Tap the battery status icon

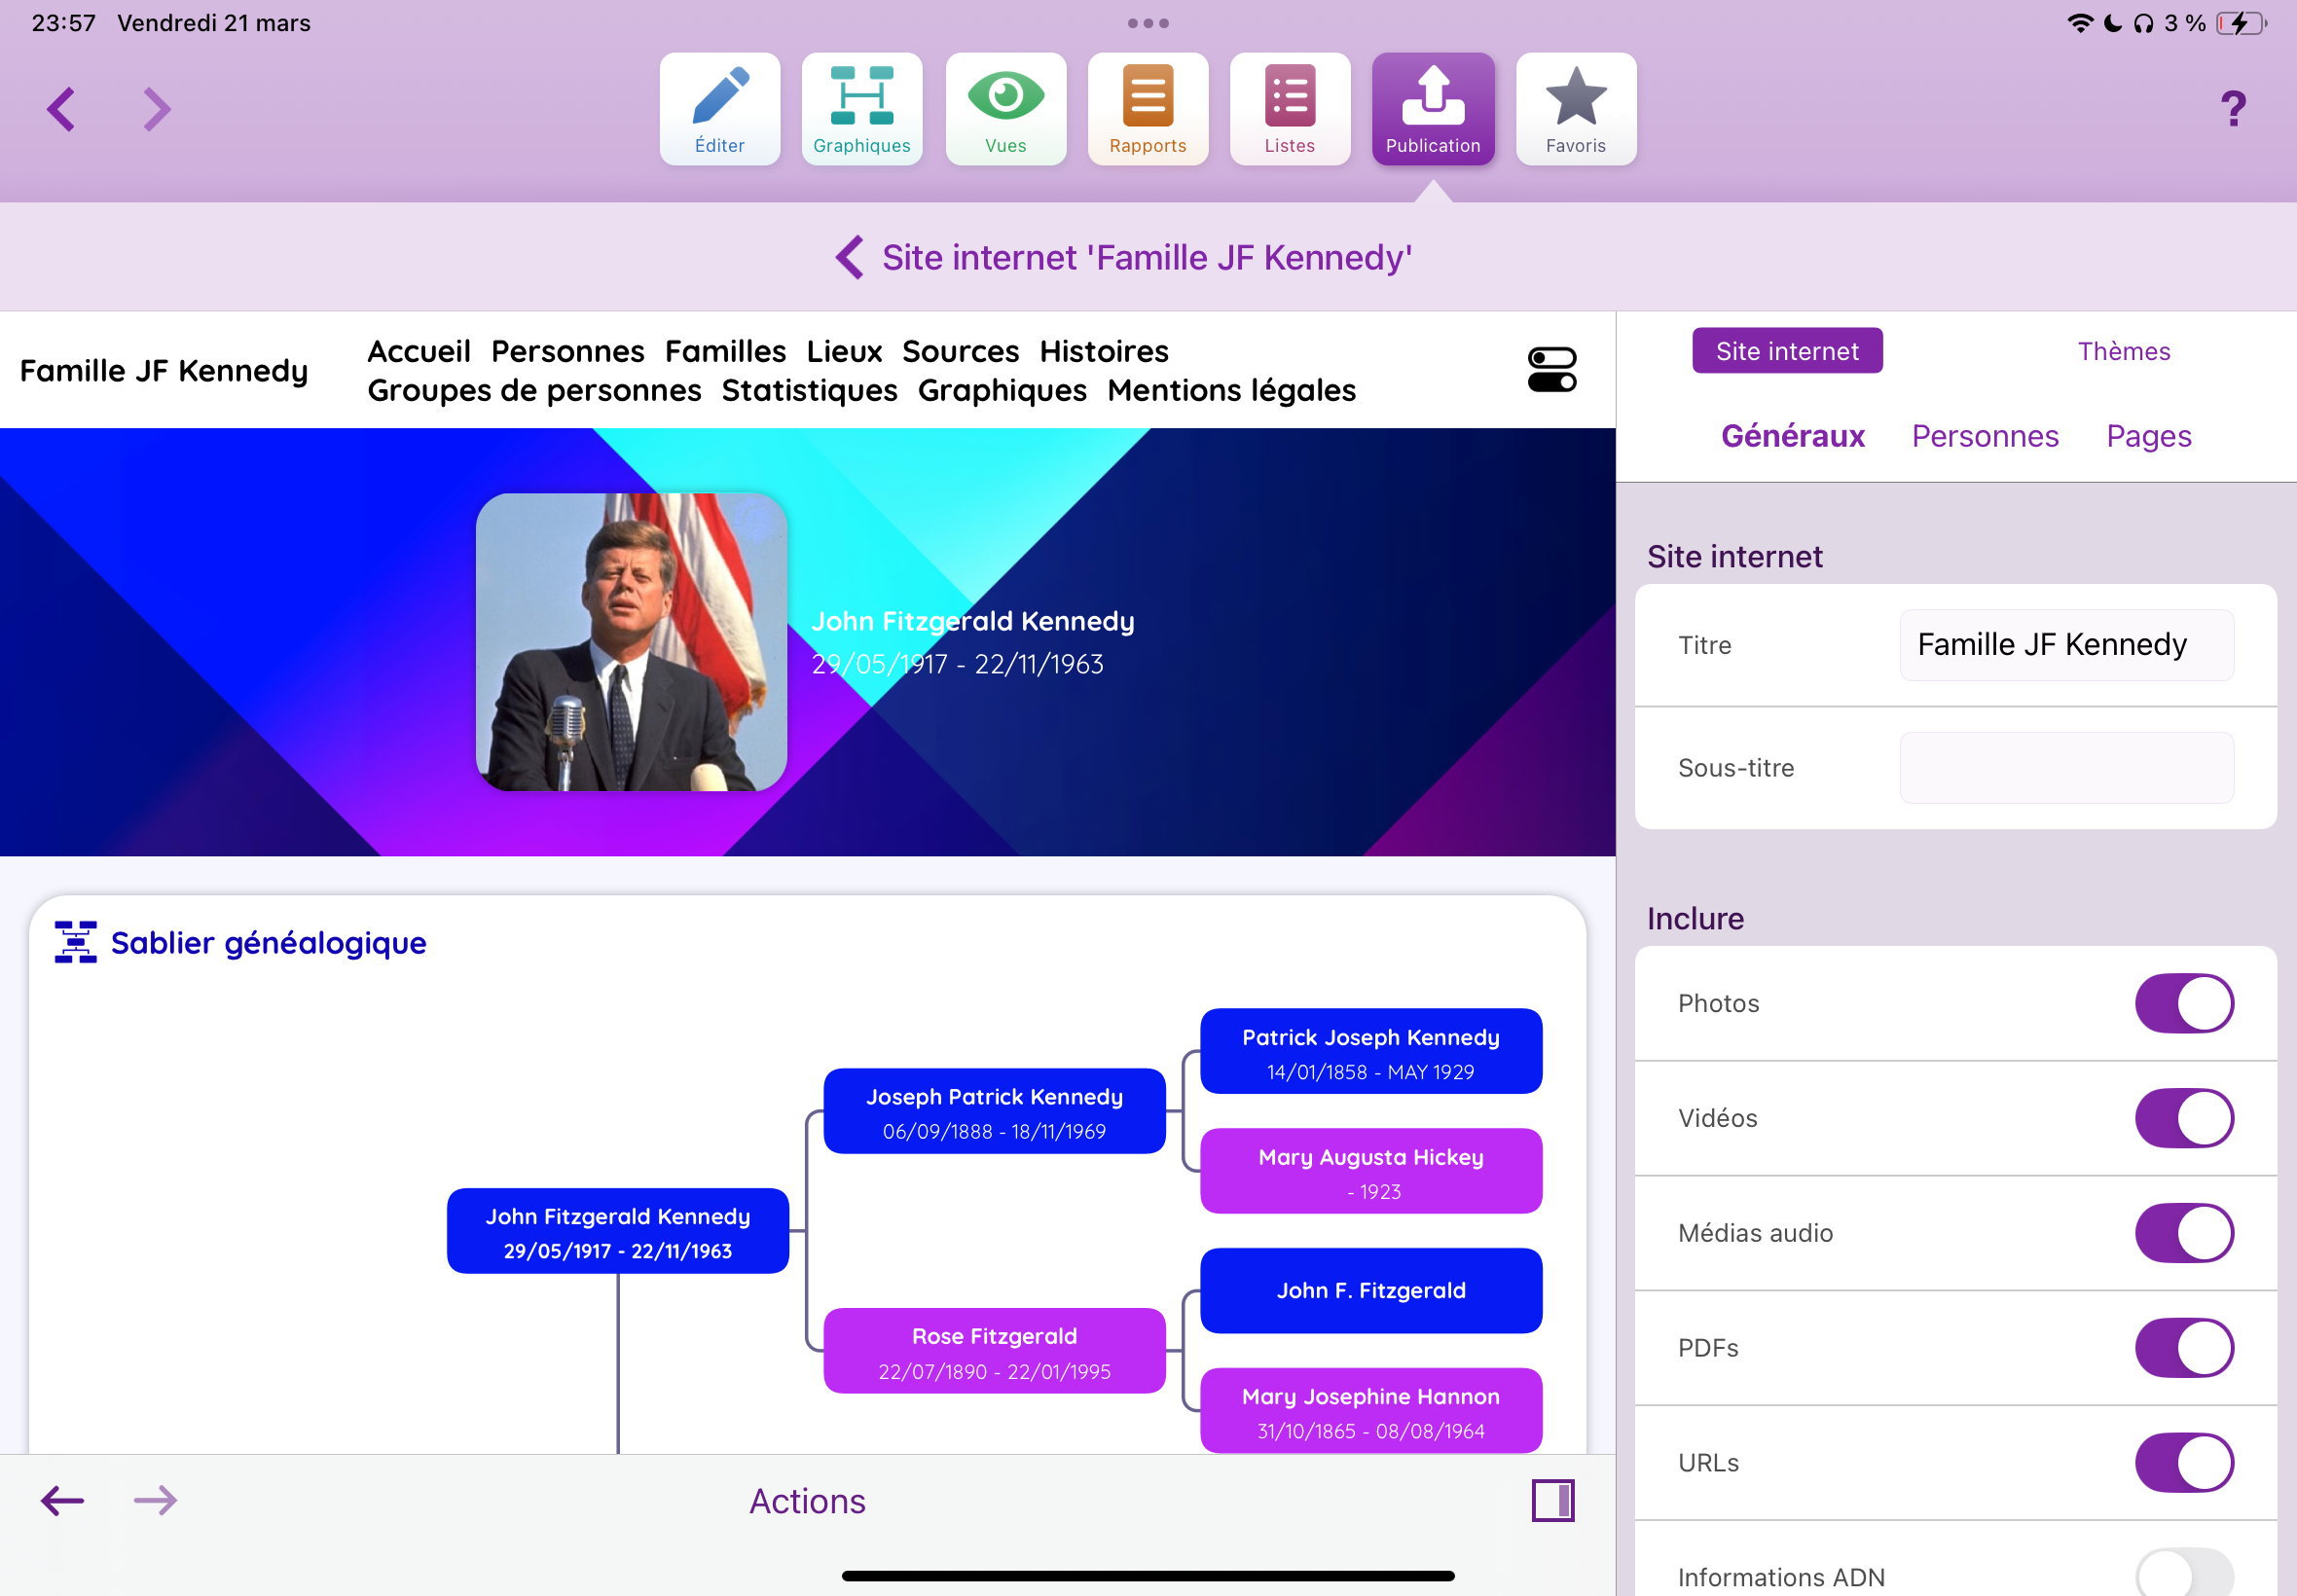(2240, 23)
